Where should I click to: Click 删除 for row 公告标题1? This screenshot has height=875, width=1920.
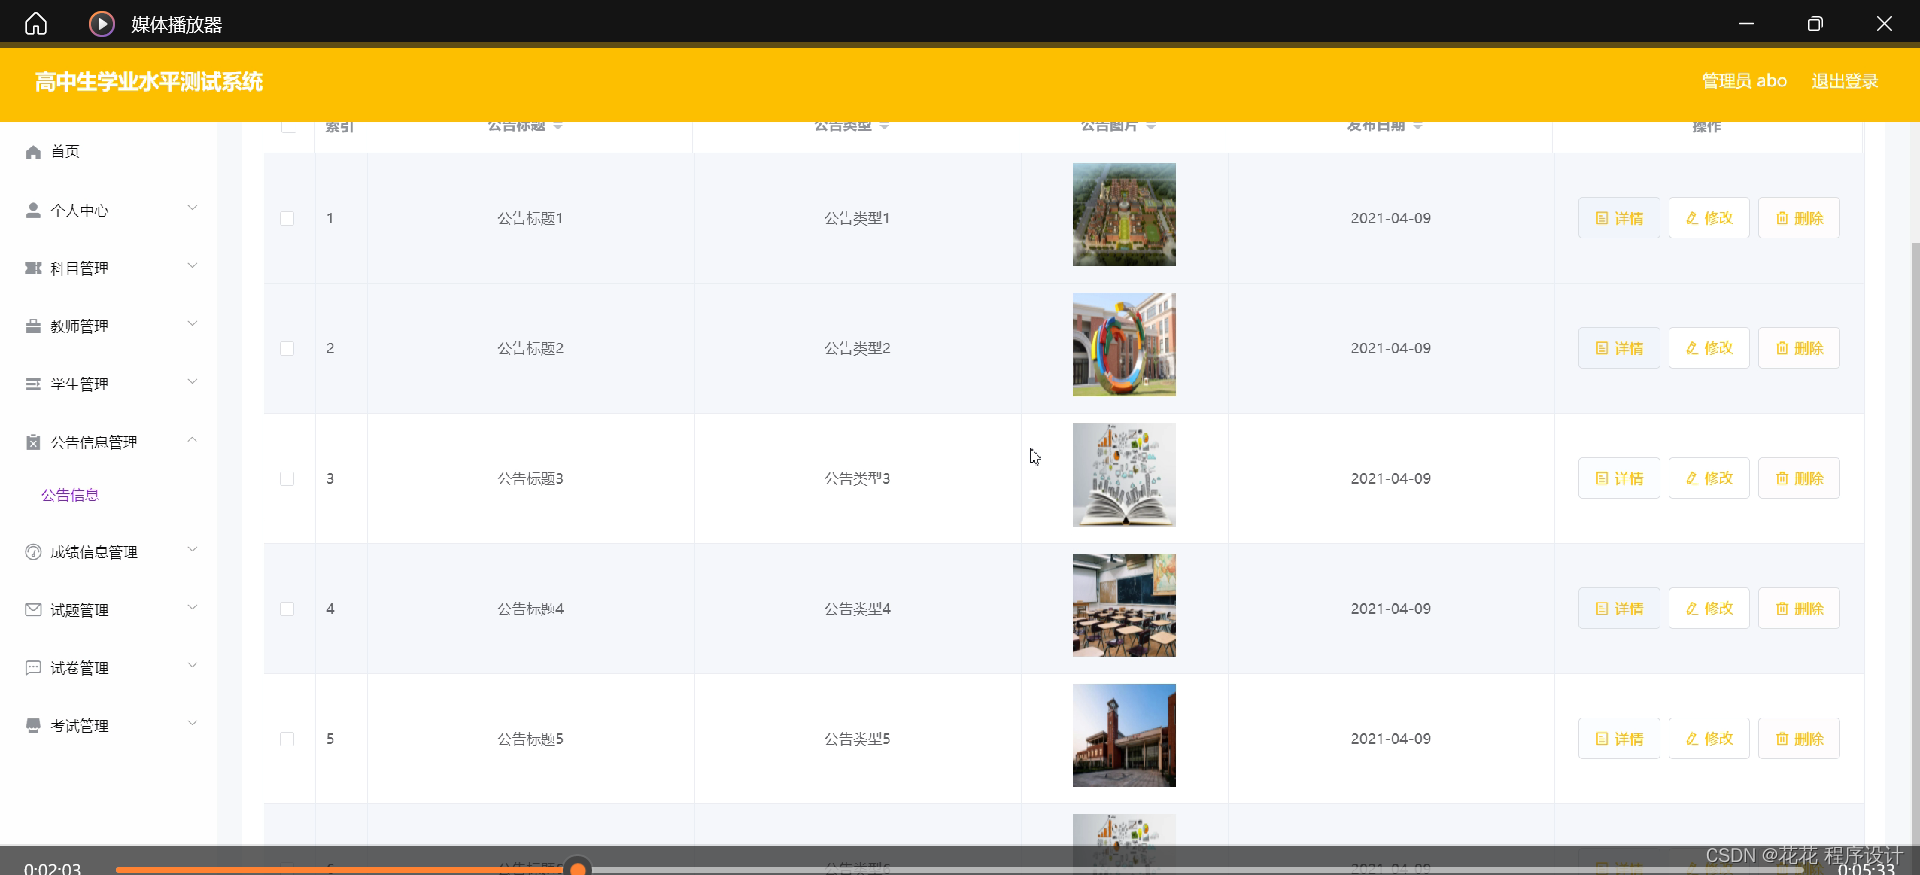coord(1799,218)
